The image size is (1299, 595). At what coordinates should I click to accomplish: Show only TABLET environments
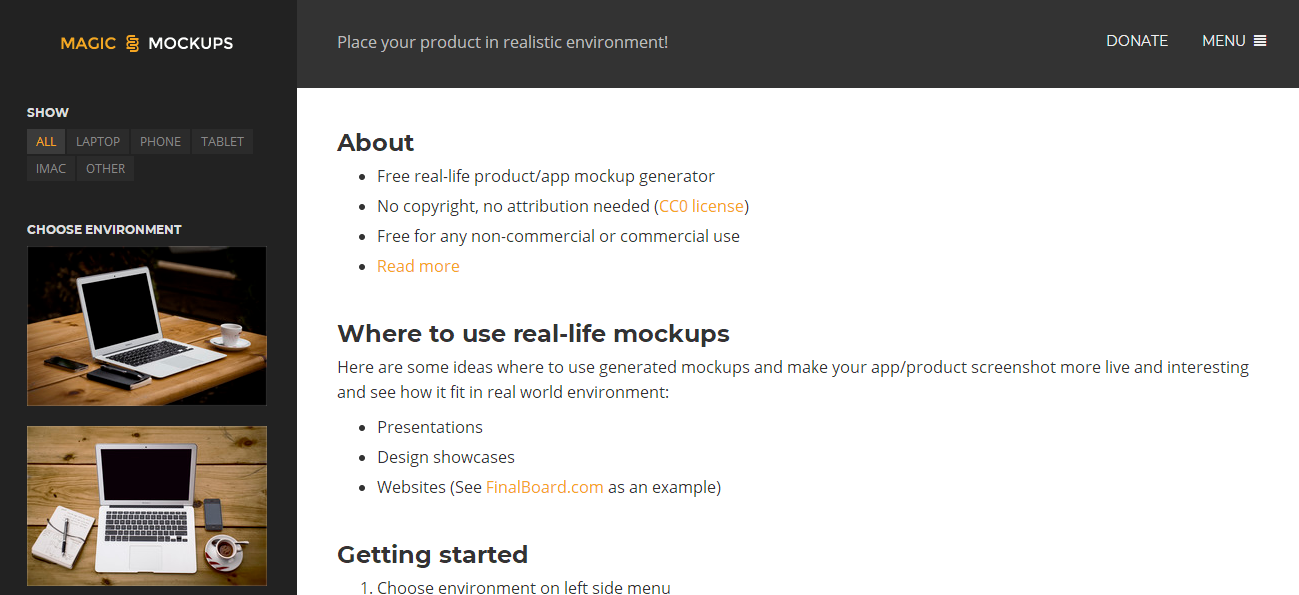point(222,142)
